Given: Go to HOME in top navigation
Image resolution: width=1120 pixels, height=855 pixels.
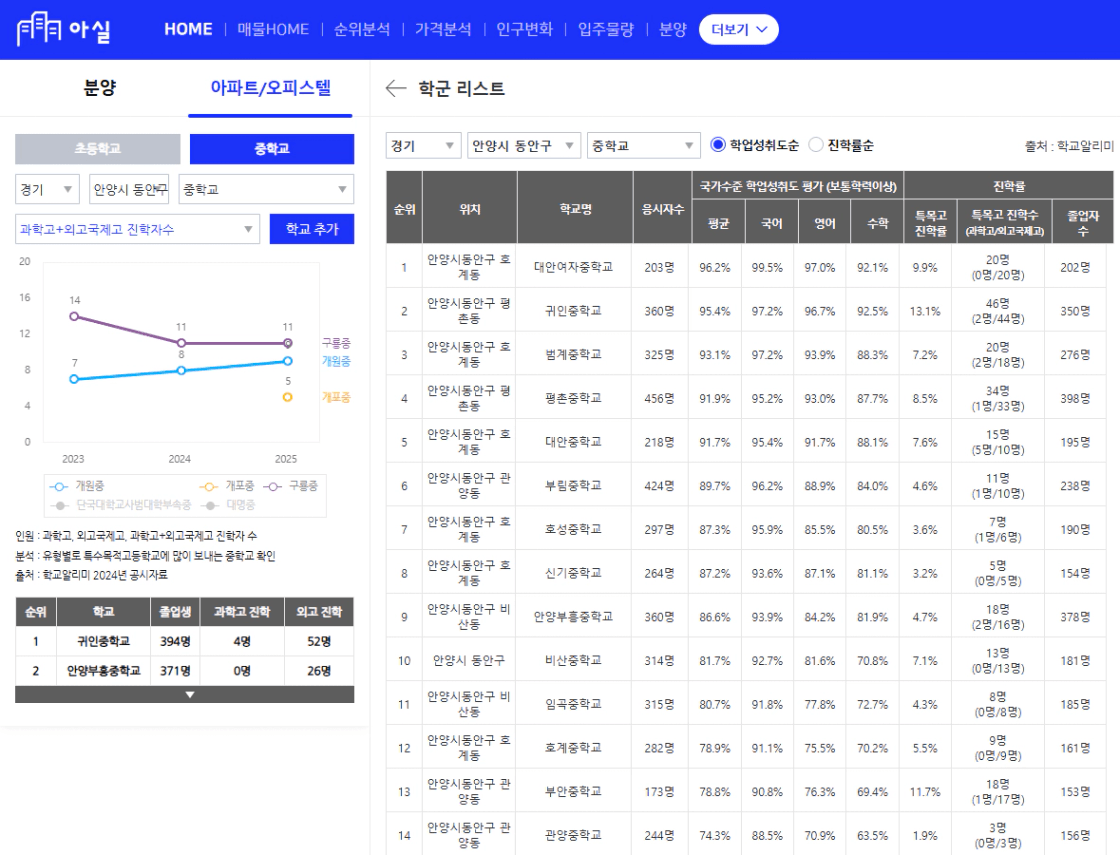Looking at the screenshot, I should point(189,29).
